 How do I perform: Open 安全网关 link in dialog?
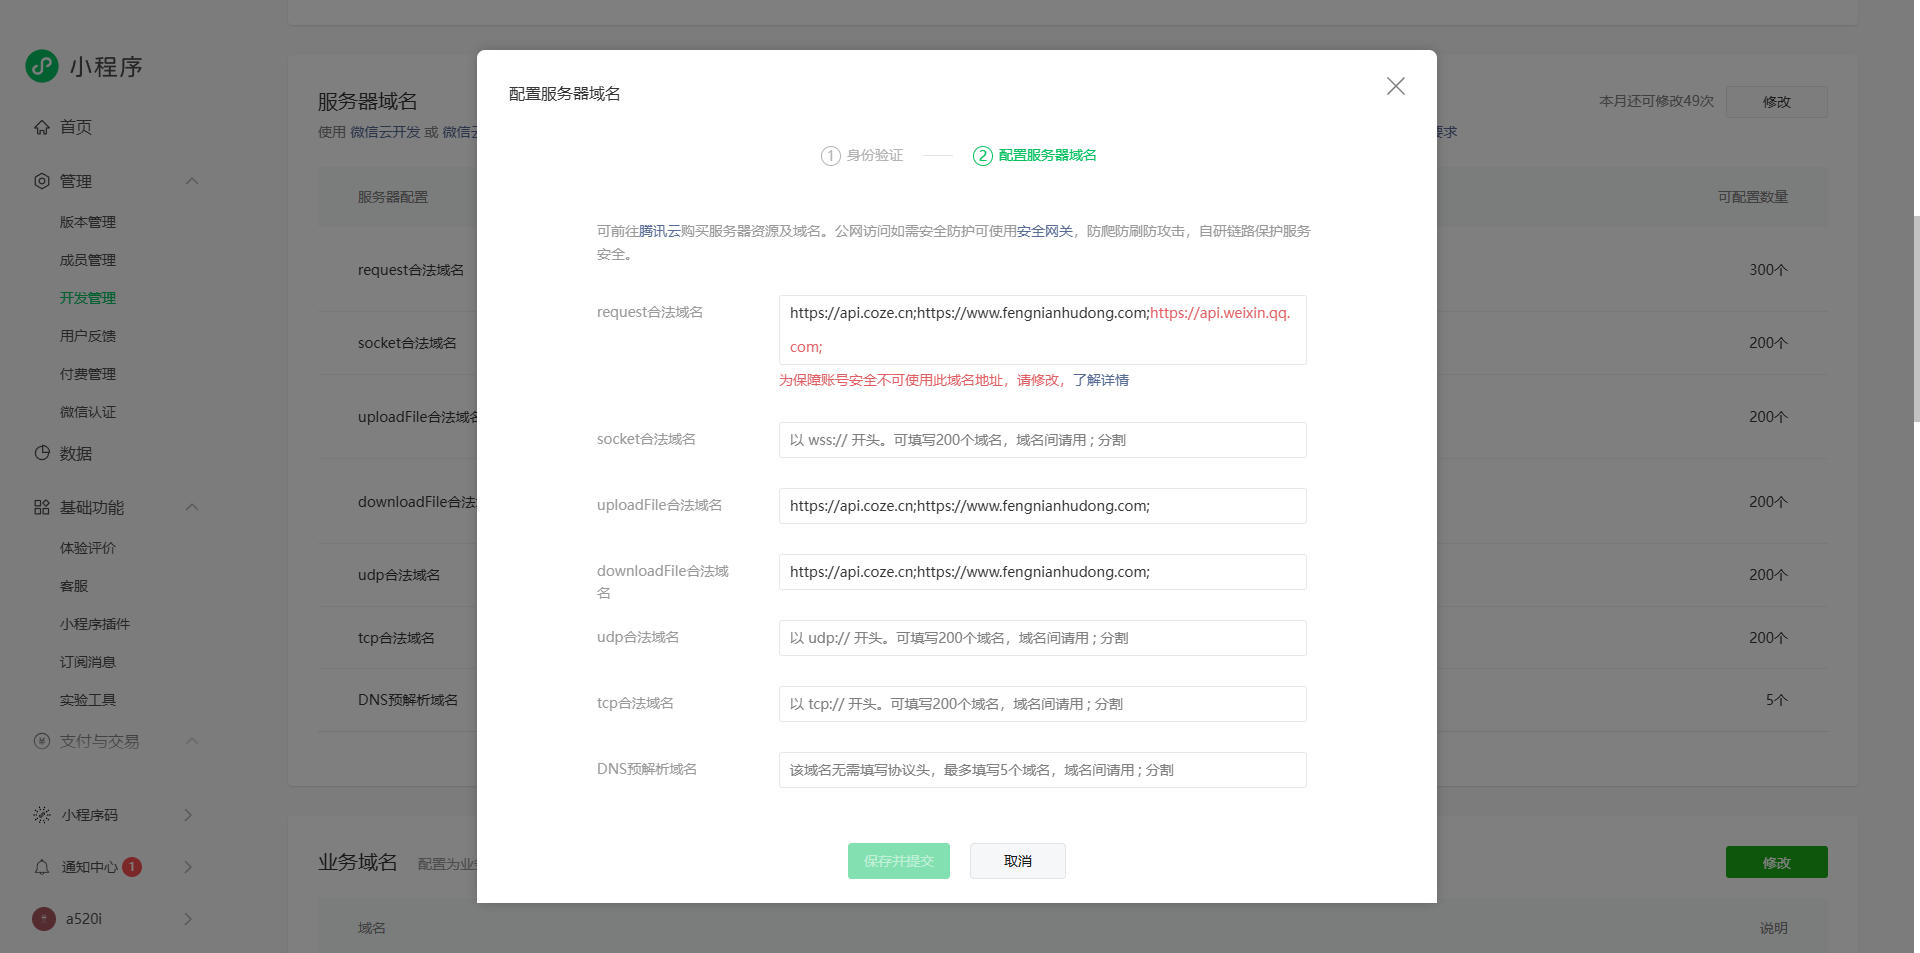1045,231
